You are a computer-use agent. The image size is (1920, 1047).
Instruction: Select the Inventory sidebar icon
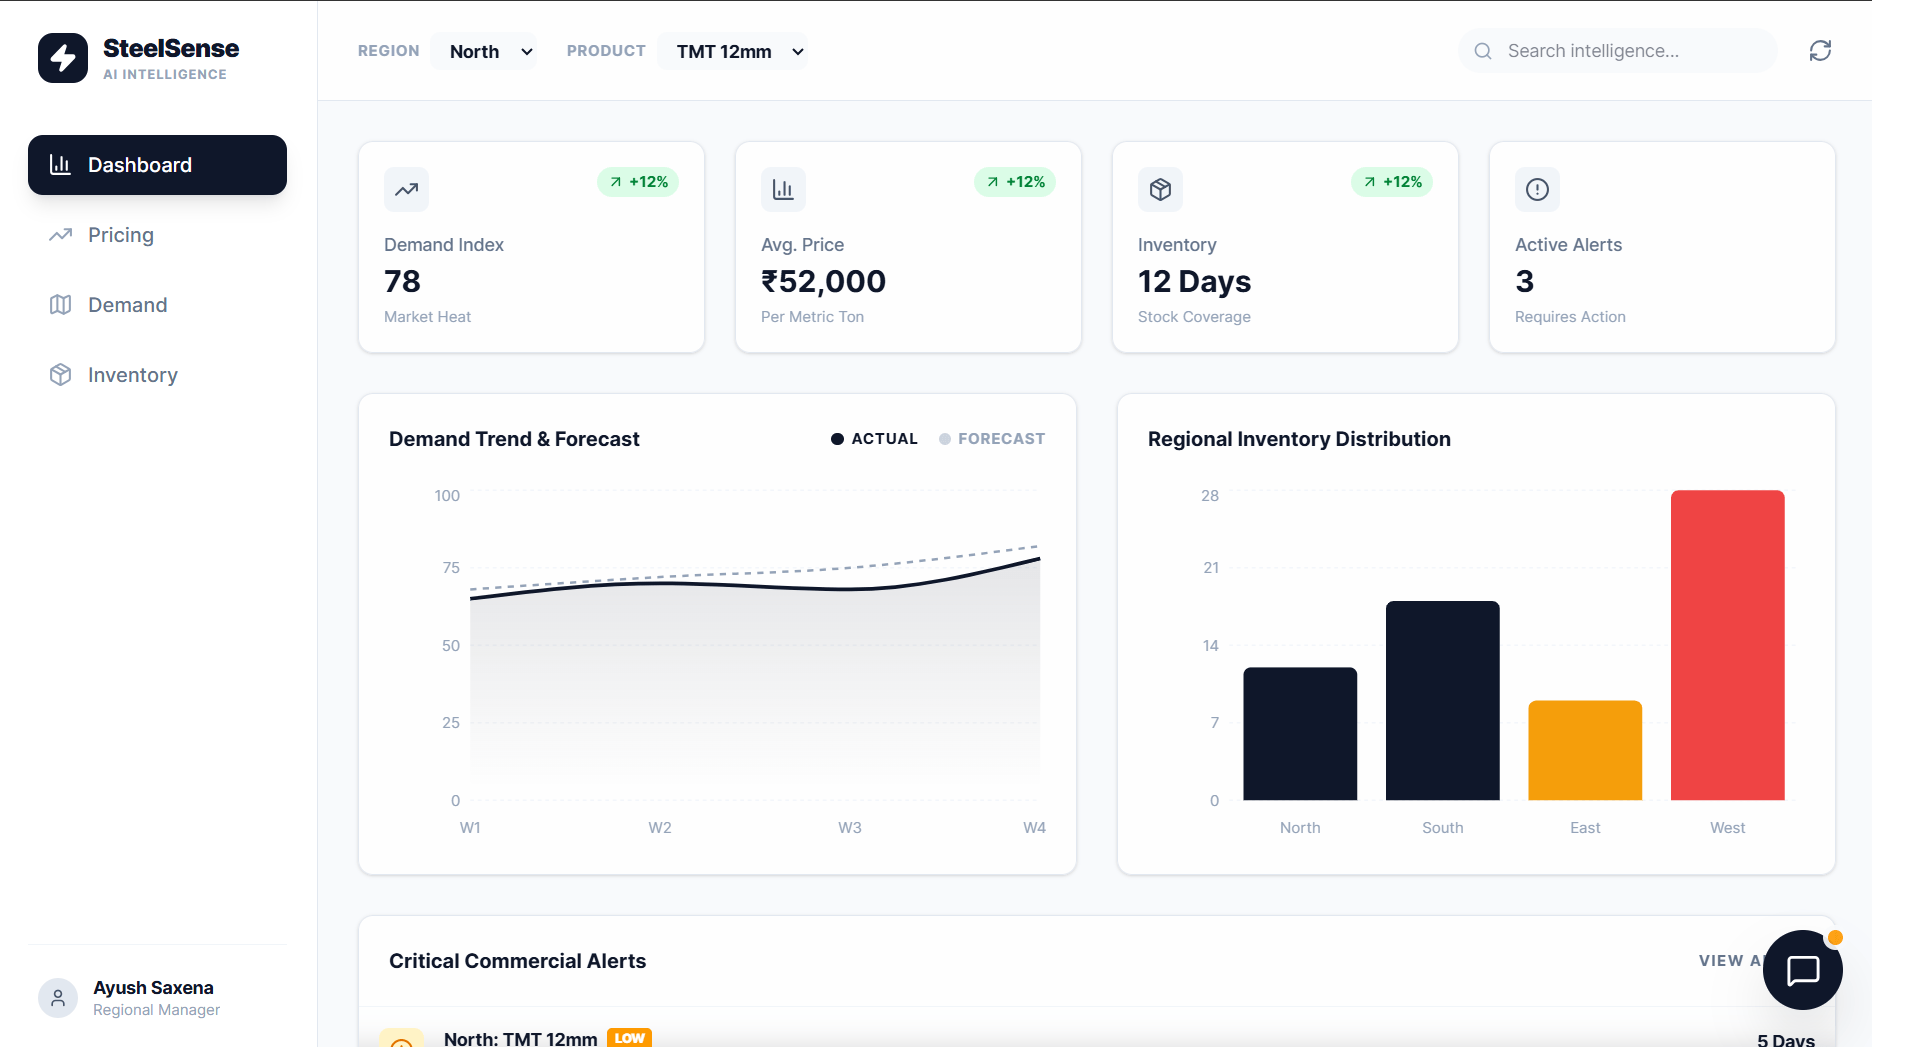point(60,375)
